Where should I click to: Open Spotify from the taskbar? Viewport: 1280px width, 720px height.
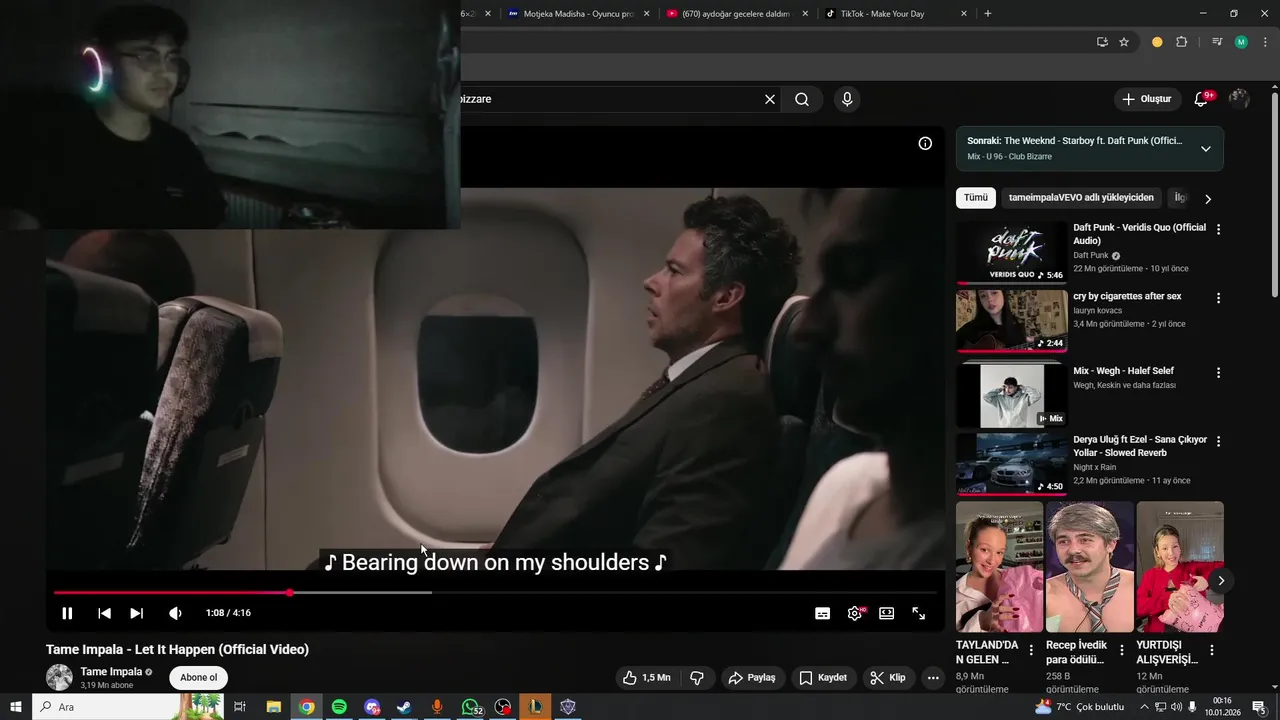coord(339,707)
